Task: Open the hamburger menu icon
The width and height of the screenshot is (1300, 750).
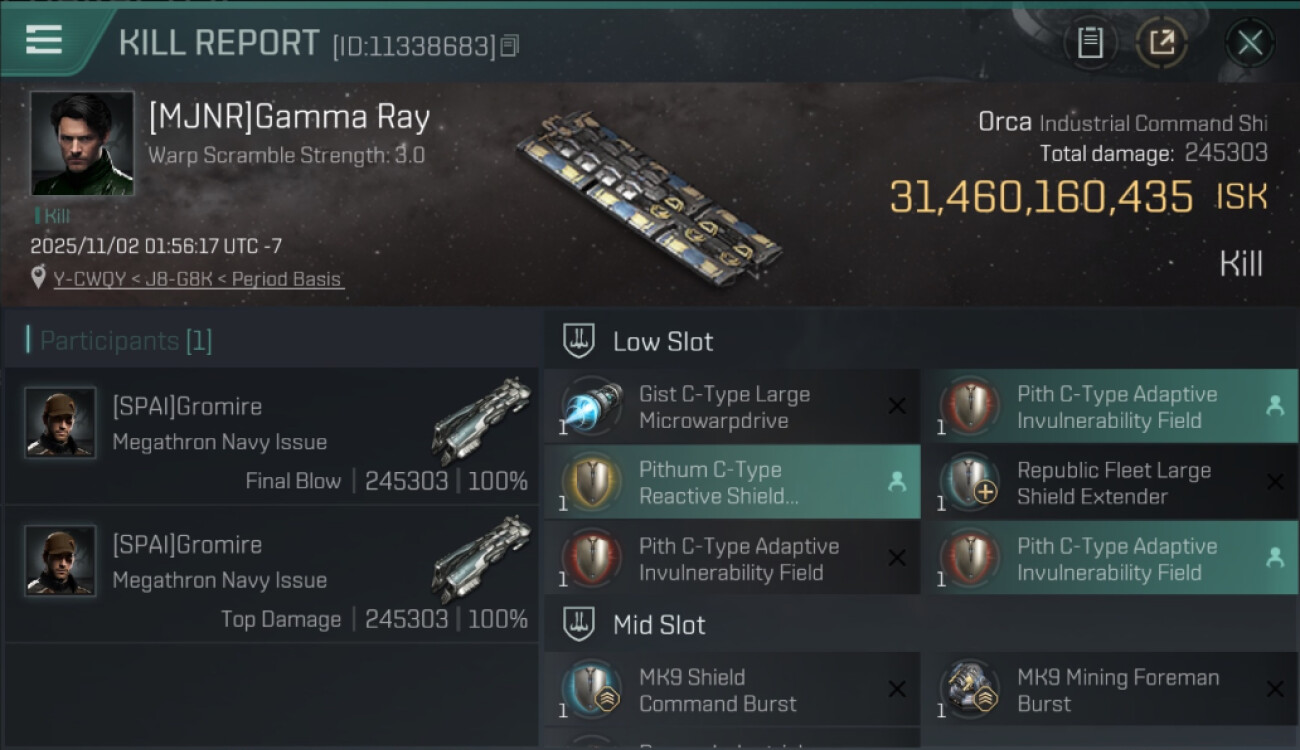Action: point(44,40)
